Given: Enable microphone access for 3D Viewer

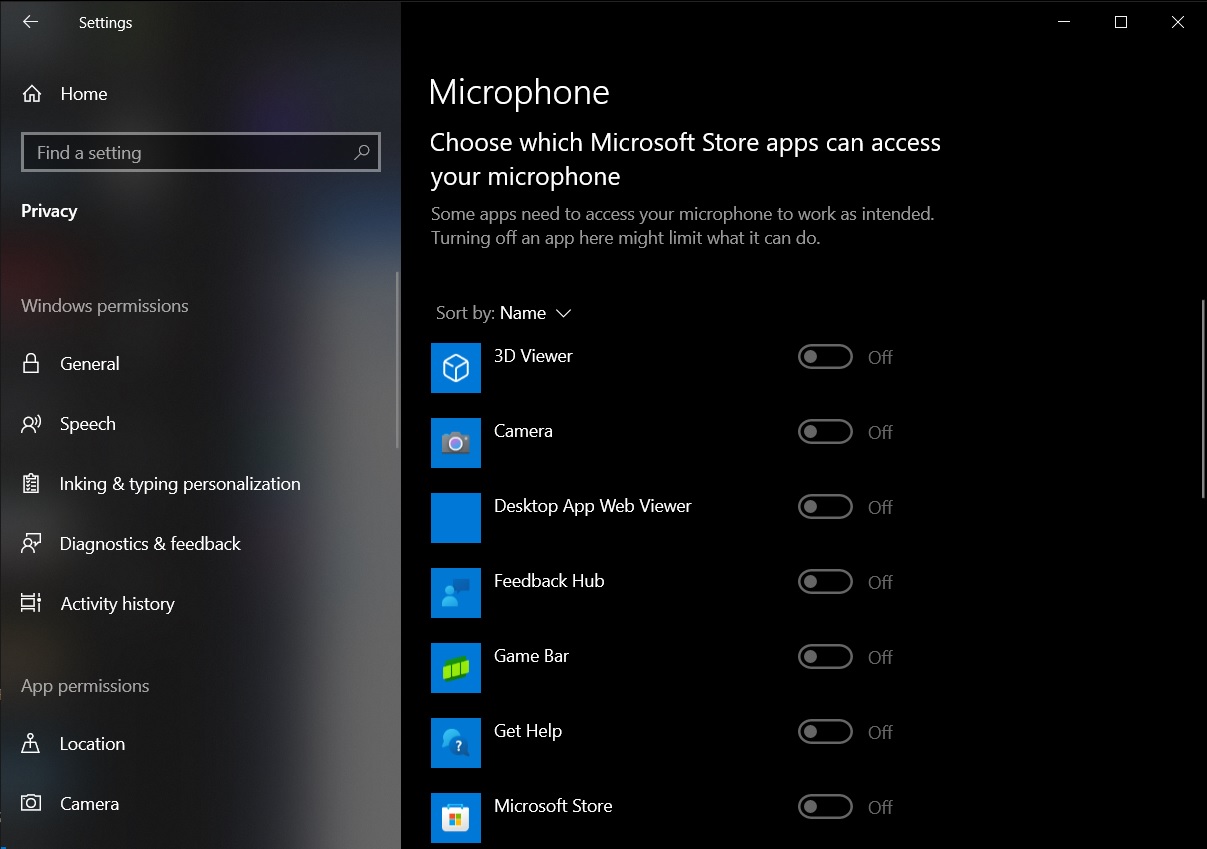Looking at the screenshot, I should click(825, 357).
